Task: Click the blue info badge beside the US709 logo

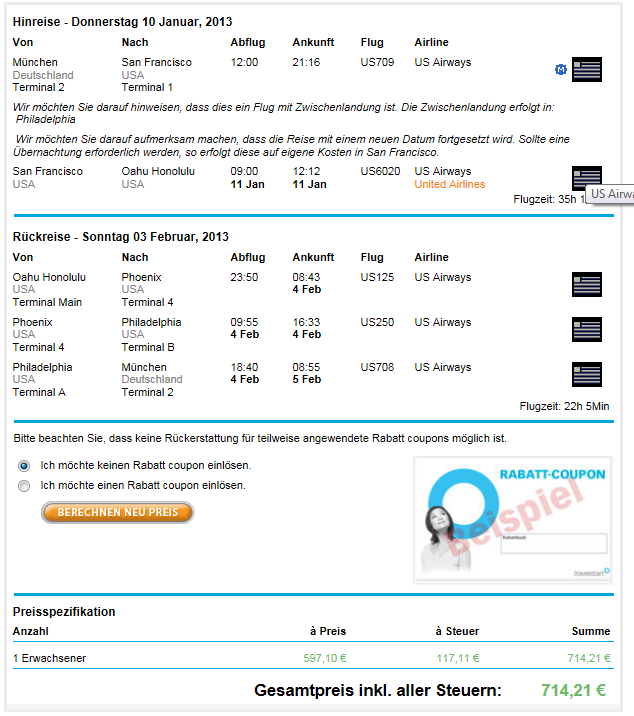Action: 560,69
